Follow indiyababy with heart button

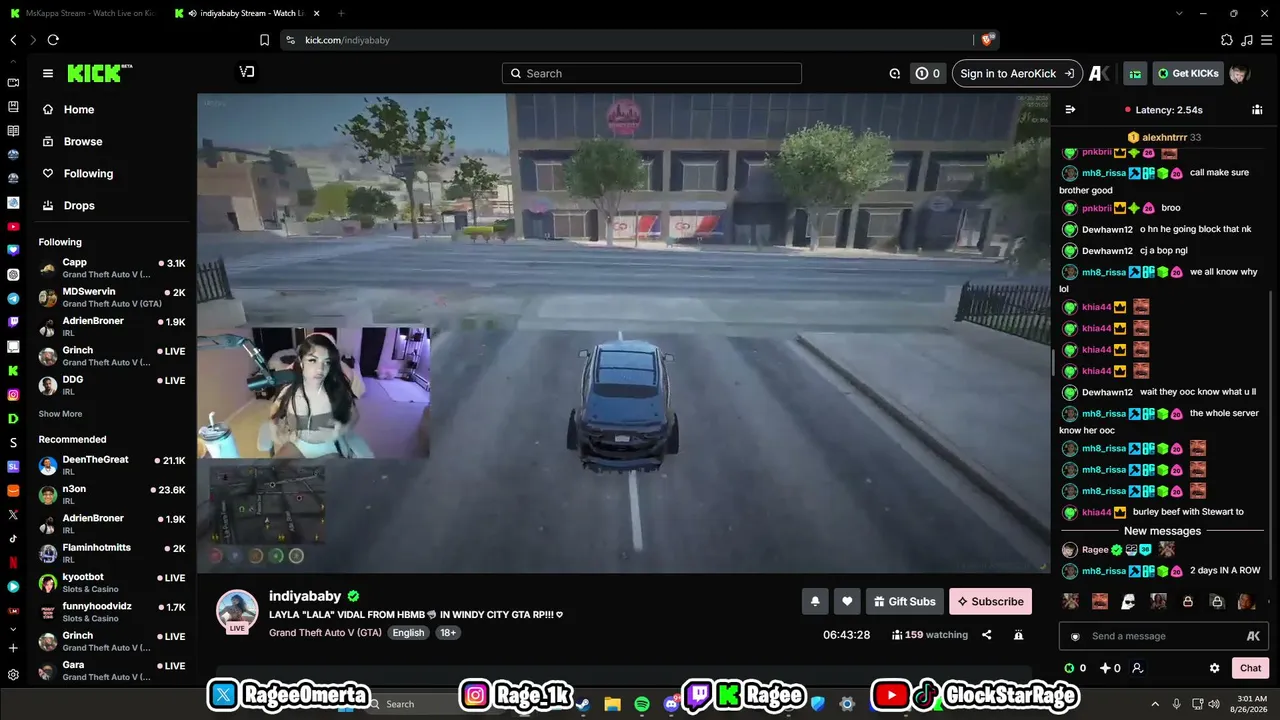click(x=847, y=601)
